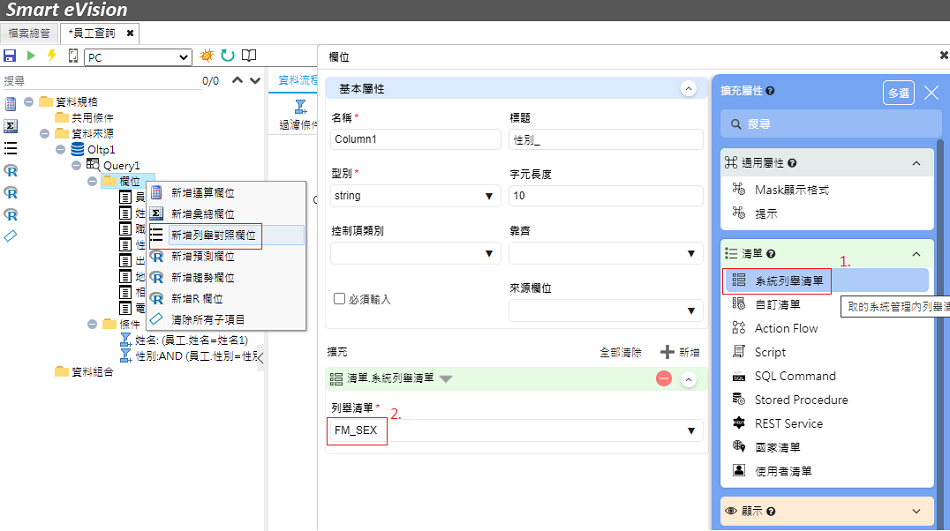Collapse the 基本屬性 section
Image resolution: width=950 pixels, height=531 pixels.
pyautogui.click(x=688, y=88)
